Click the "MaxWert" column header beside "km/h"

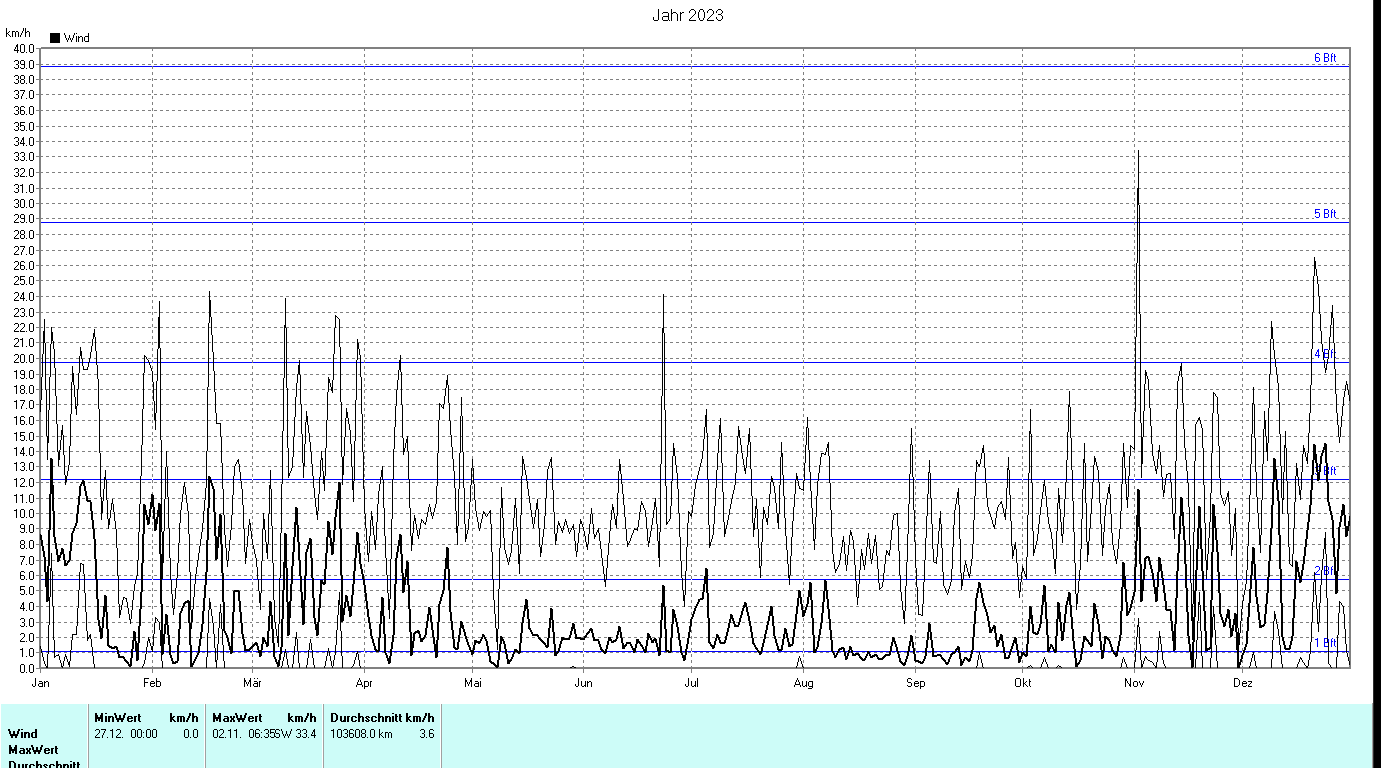(x=237, y=718)
